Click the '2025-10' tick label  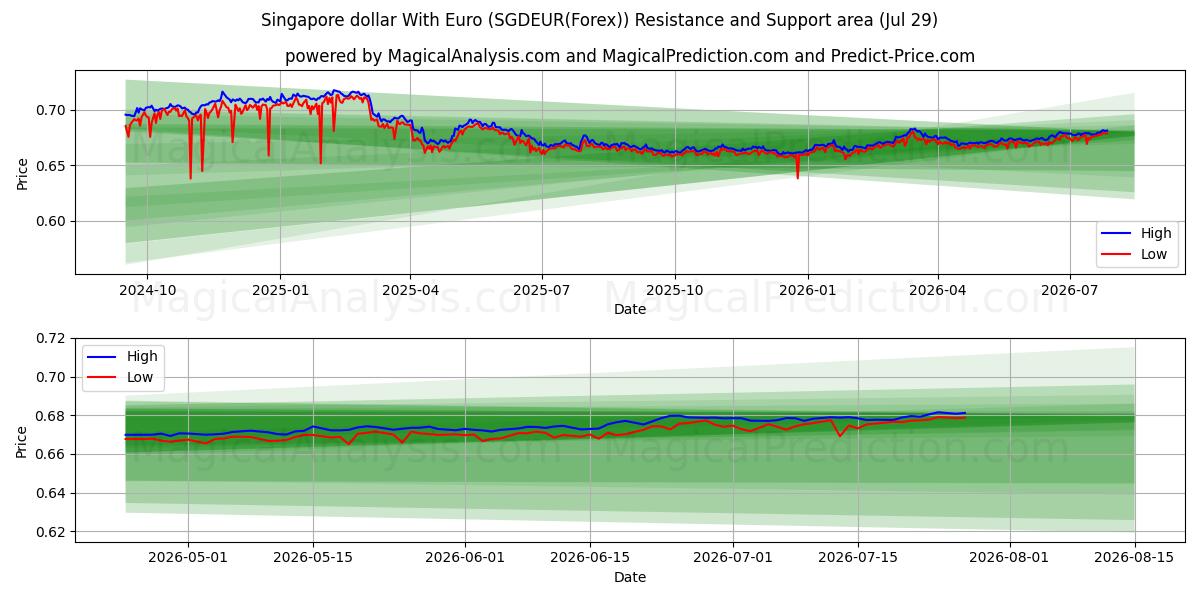674,290
